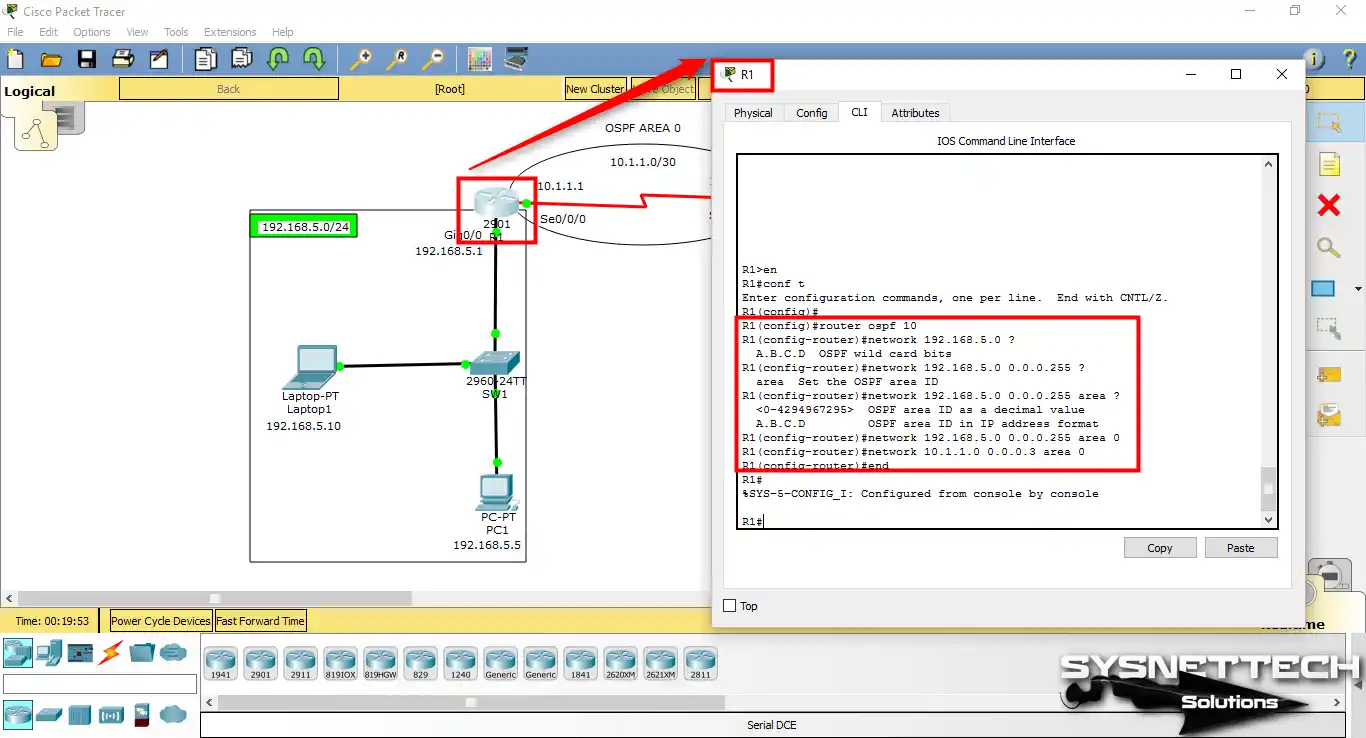Click the Back navigation button
This screenshot has height=738, width=1366.
(229, 89)
